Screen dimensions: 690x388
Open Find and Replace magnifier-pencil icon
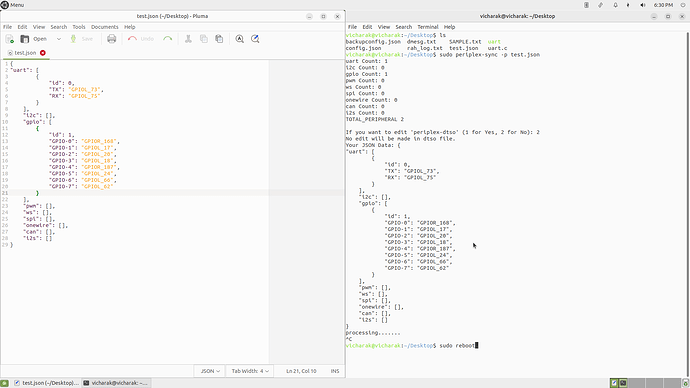tap(255, 39)
